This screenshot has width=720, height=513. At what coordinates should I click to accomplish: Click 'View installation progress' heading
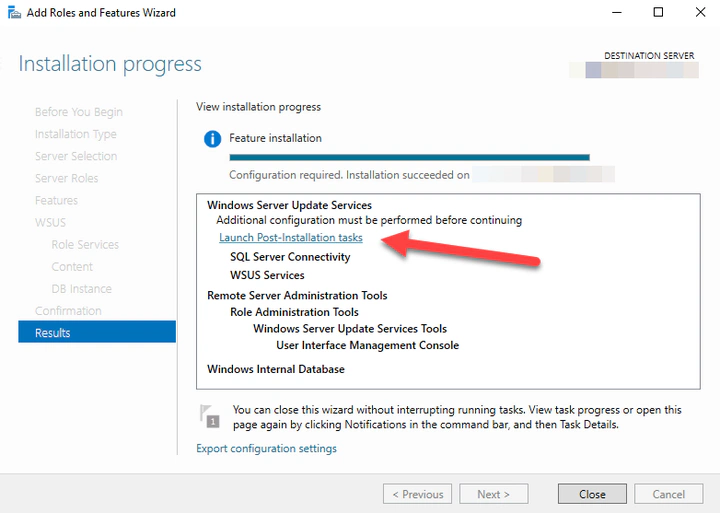(x=259, y=107)
